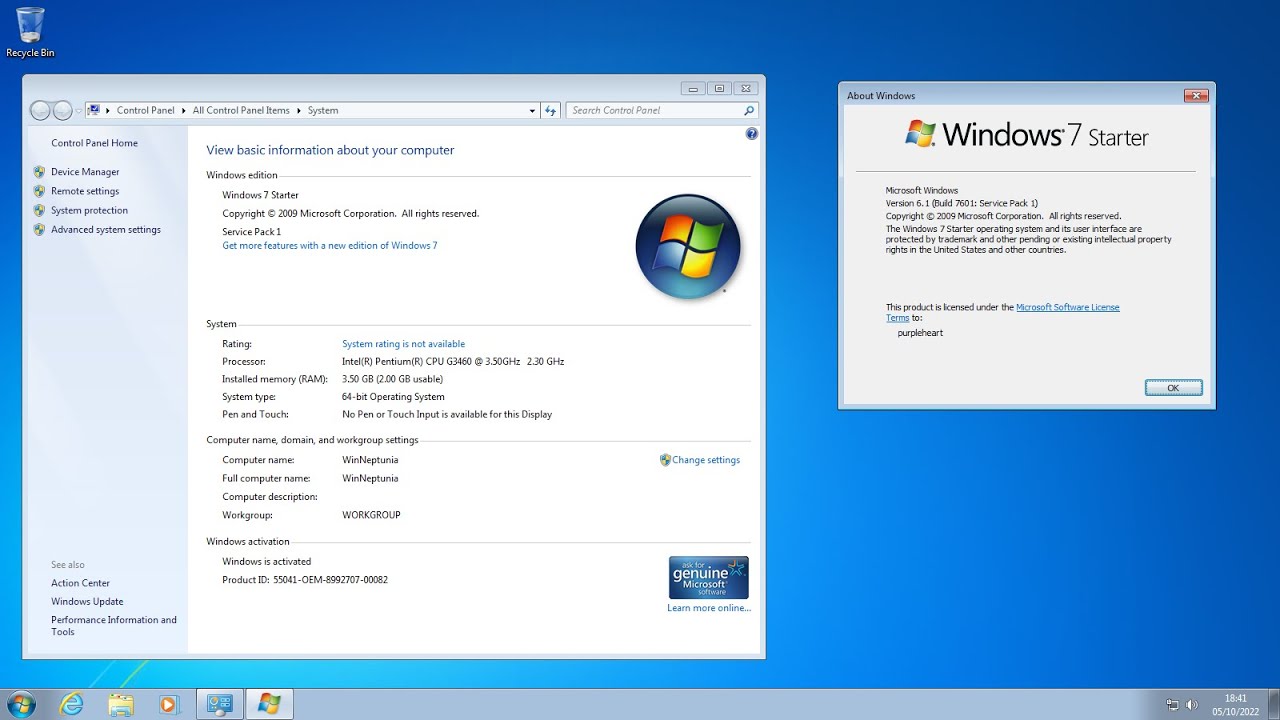Open the Start menu orb

pos(20,704)
